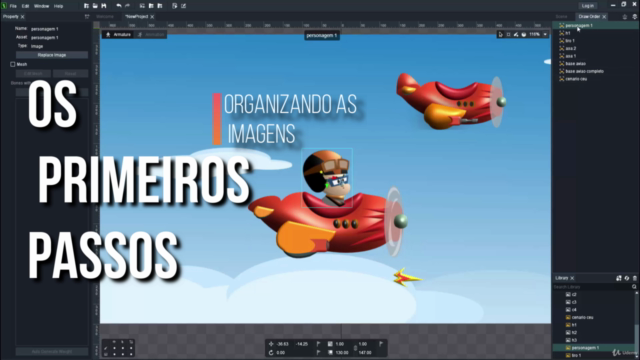The image size is (640, 360).
Task: Switch to the Welcome tab
Action: [105, 17]
